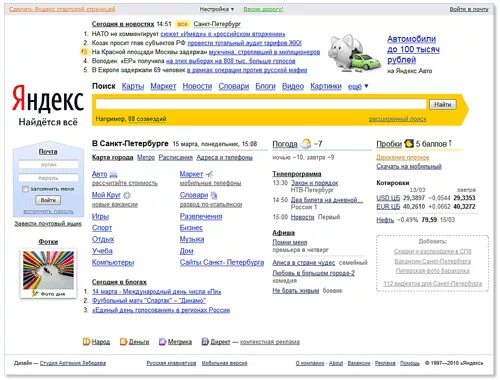
Task: Click the piggy bank car ad image
Action: [354, 53]
